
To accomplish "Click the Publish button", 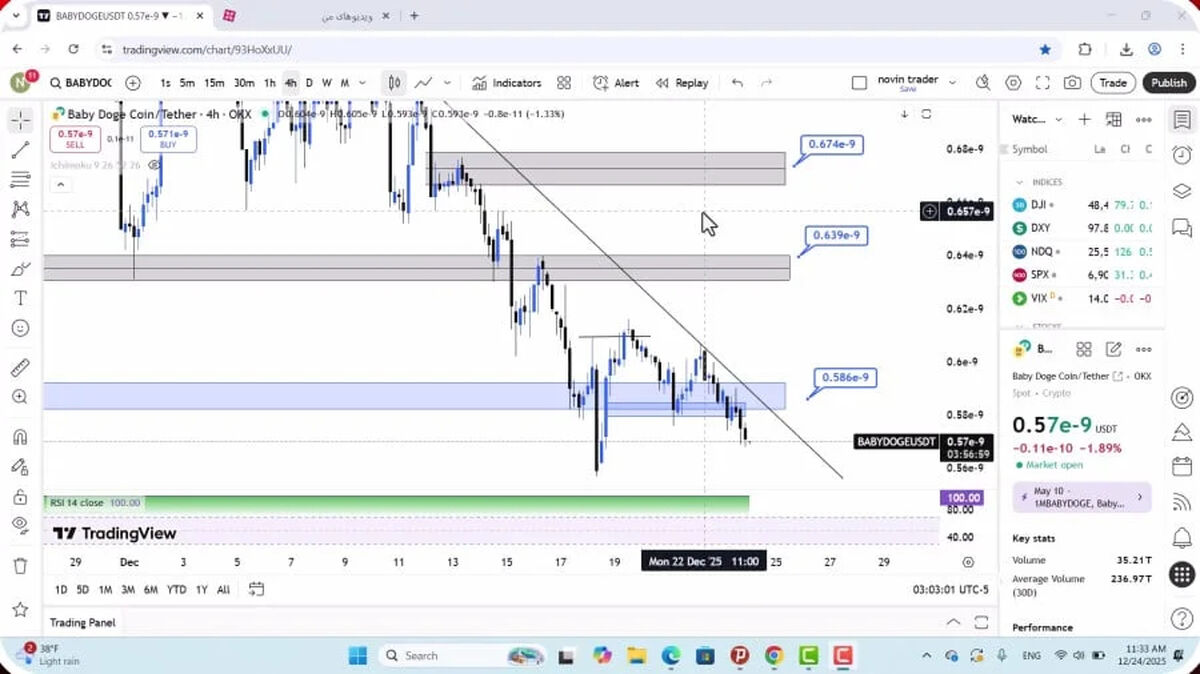I will [x=1168, y=83].
